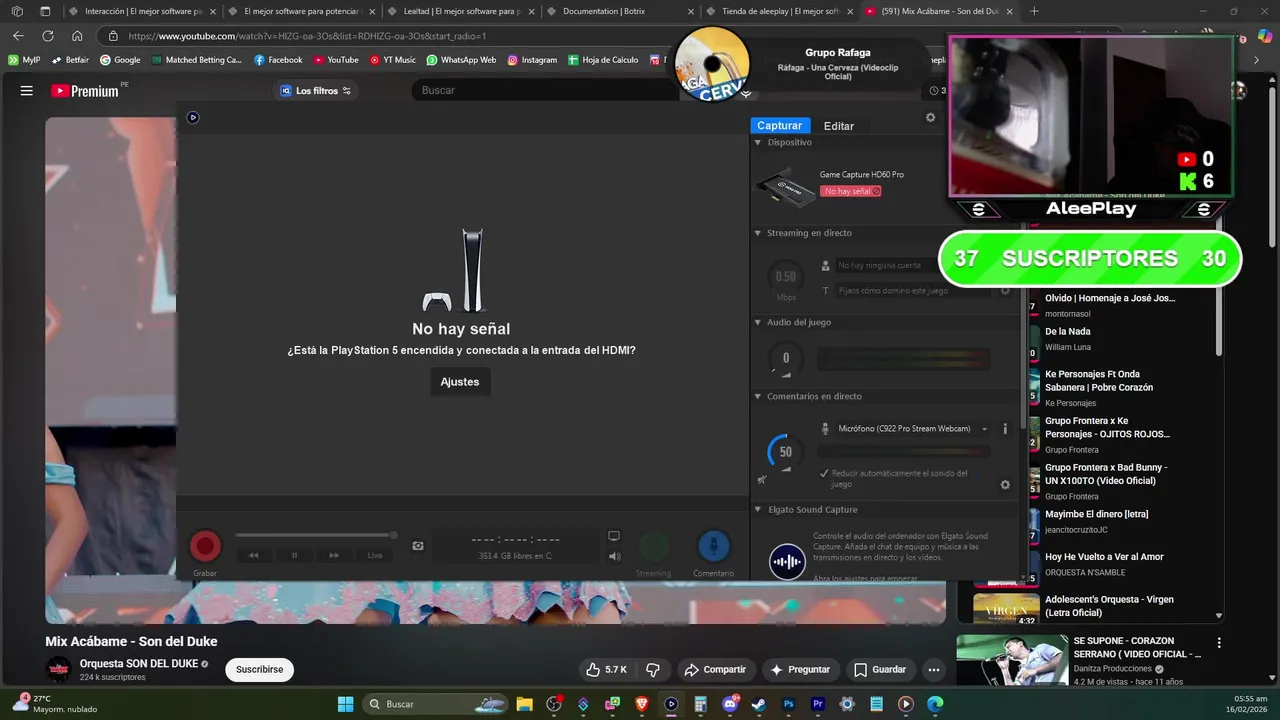Go to YouTube Premium home logo
The image size is (1280, 720).
pos(85,91)
